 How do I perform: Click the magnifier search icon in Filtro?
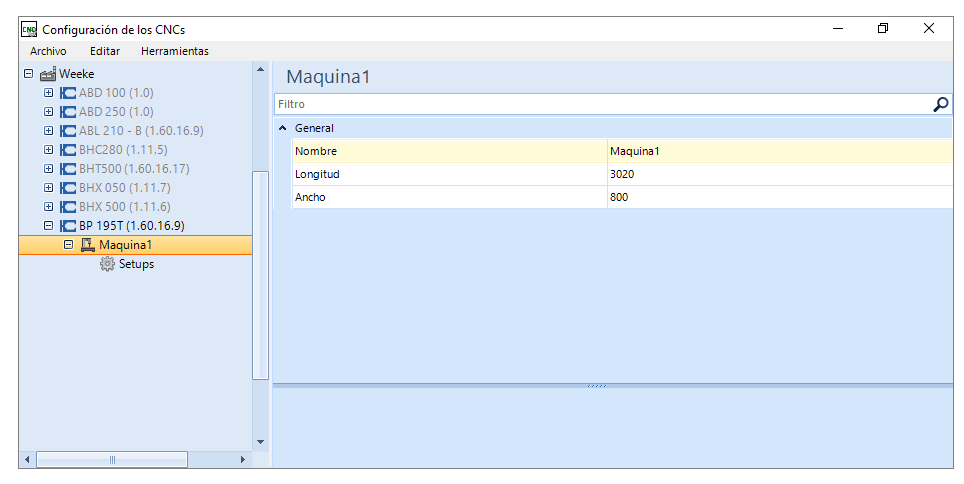point(941,105)
